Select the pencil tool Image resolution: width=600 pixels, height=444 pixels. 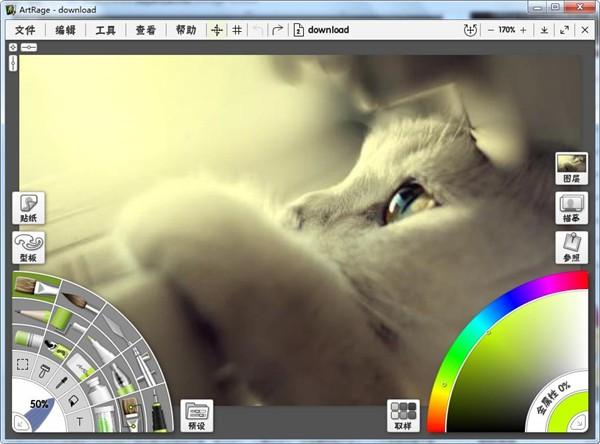(x=30, y=315)
